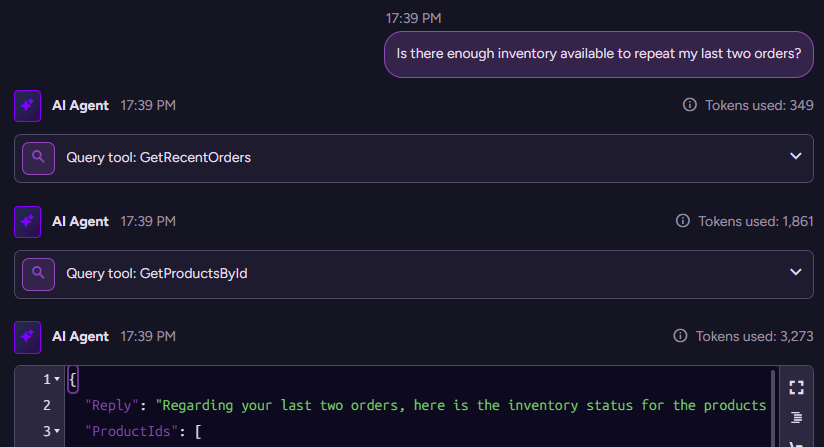The image size is (824, 447).
Task: Open the JSON editor in fullscreen
Action: coord(797,388)
